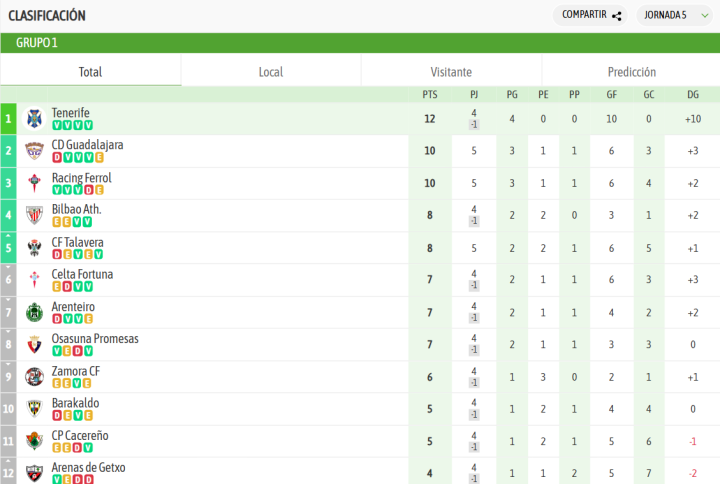Image resolution: width=720 pixels, height=484 pixels.
Task: Switch to the Visitante tab
Action: click(x=451, y=72)
